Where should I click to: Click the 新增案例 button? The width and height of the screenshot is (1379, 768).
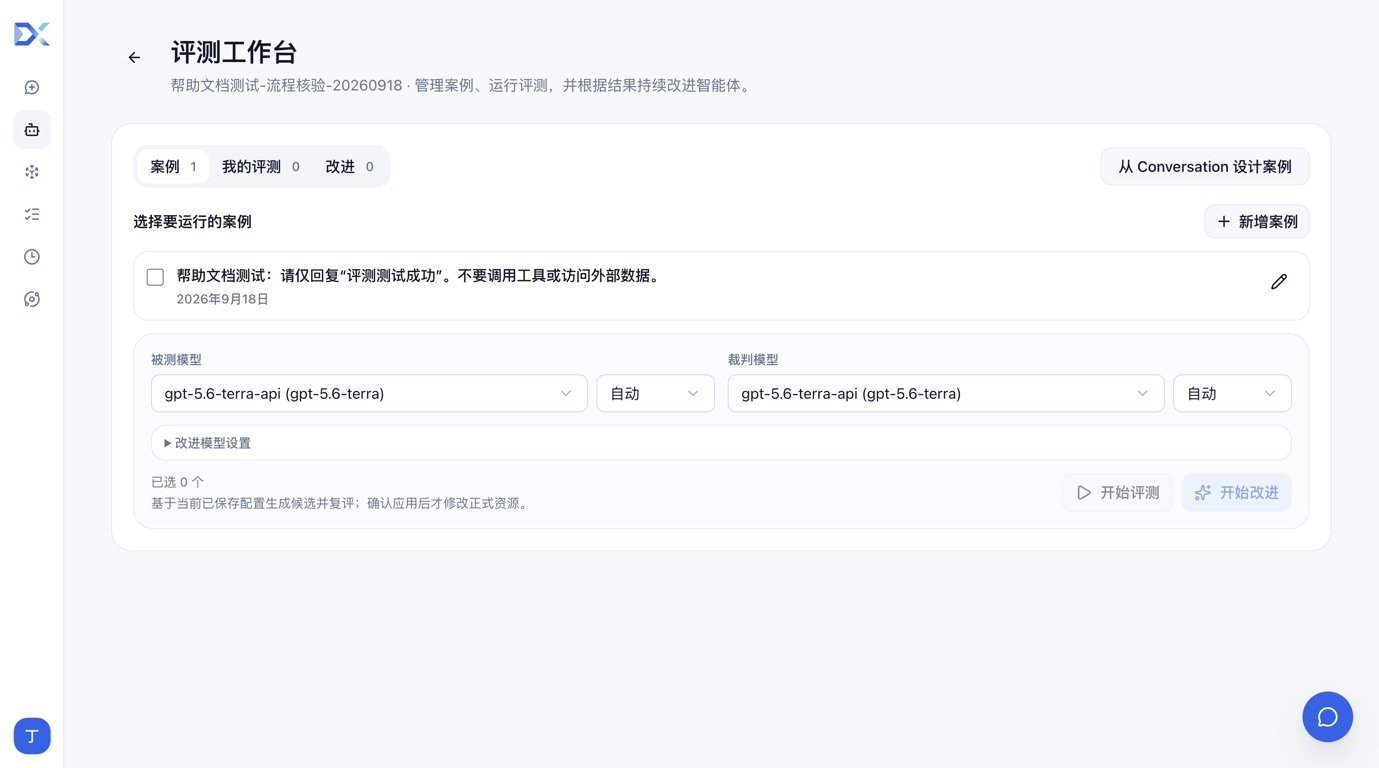pos(1257,222)
